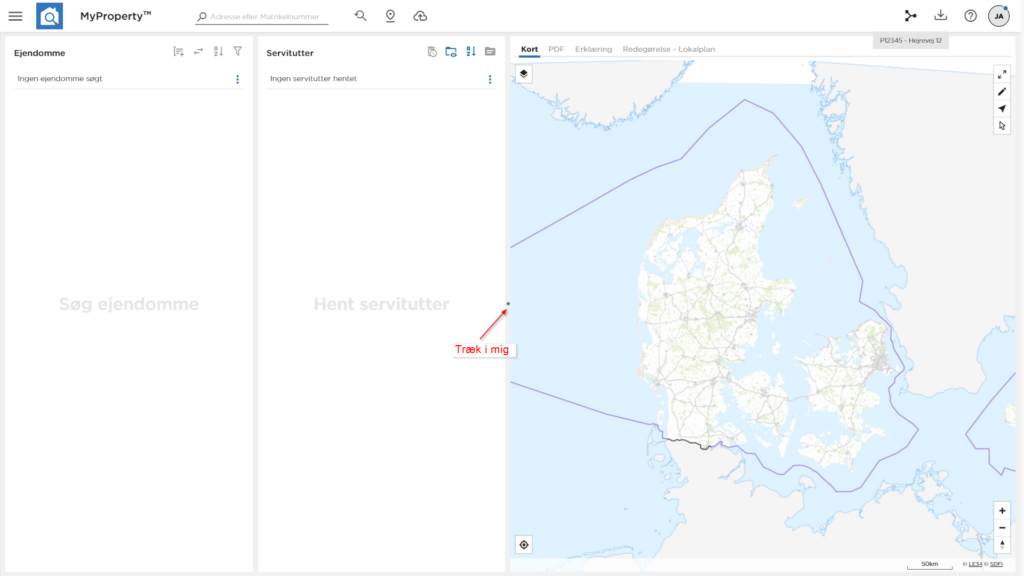This screenshot has width=1024, height=576.
Task: Click the panel resize drag handle
Action: (508, 303)
